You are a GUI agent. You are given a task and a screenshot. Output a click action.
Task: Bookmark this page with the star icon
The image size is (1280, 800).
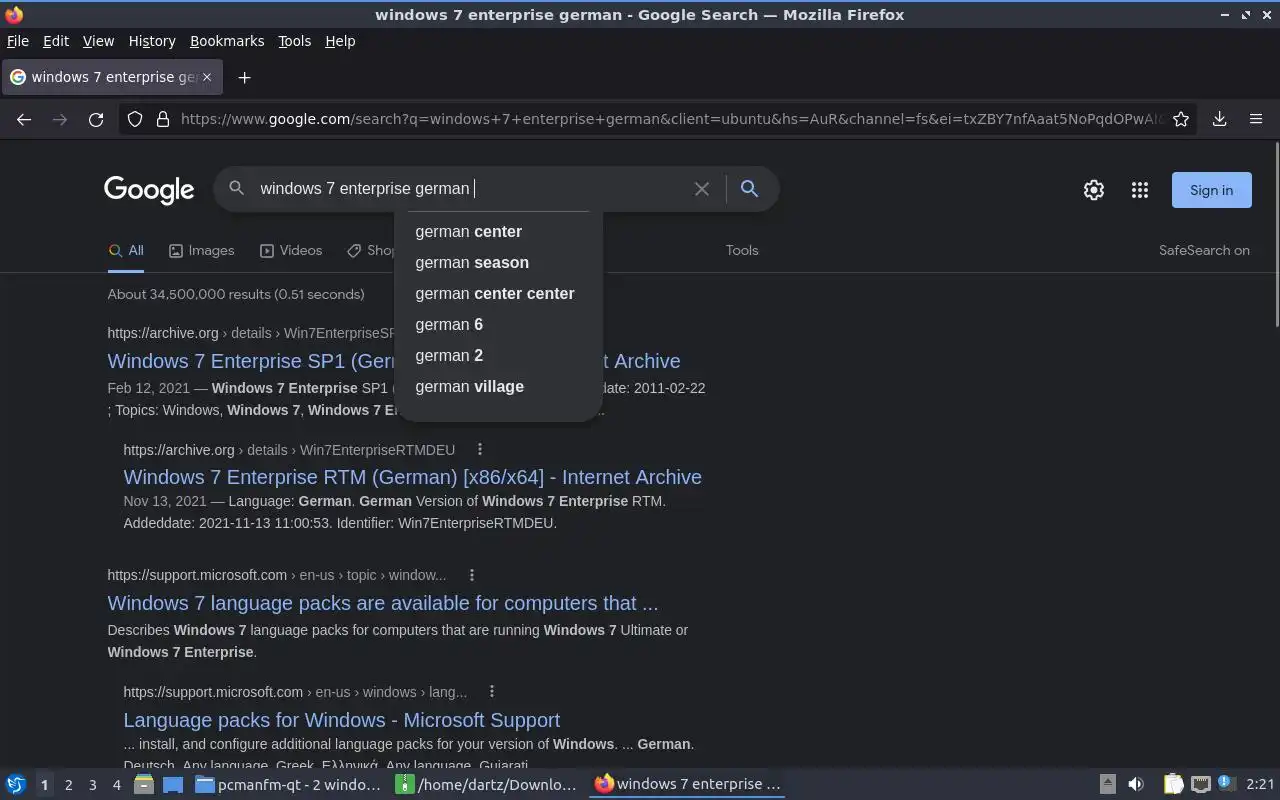[1181, 119]
